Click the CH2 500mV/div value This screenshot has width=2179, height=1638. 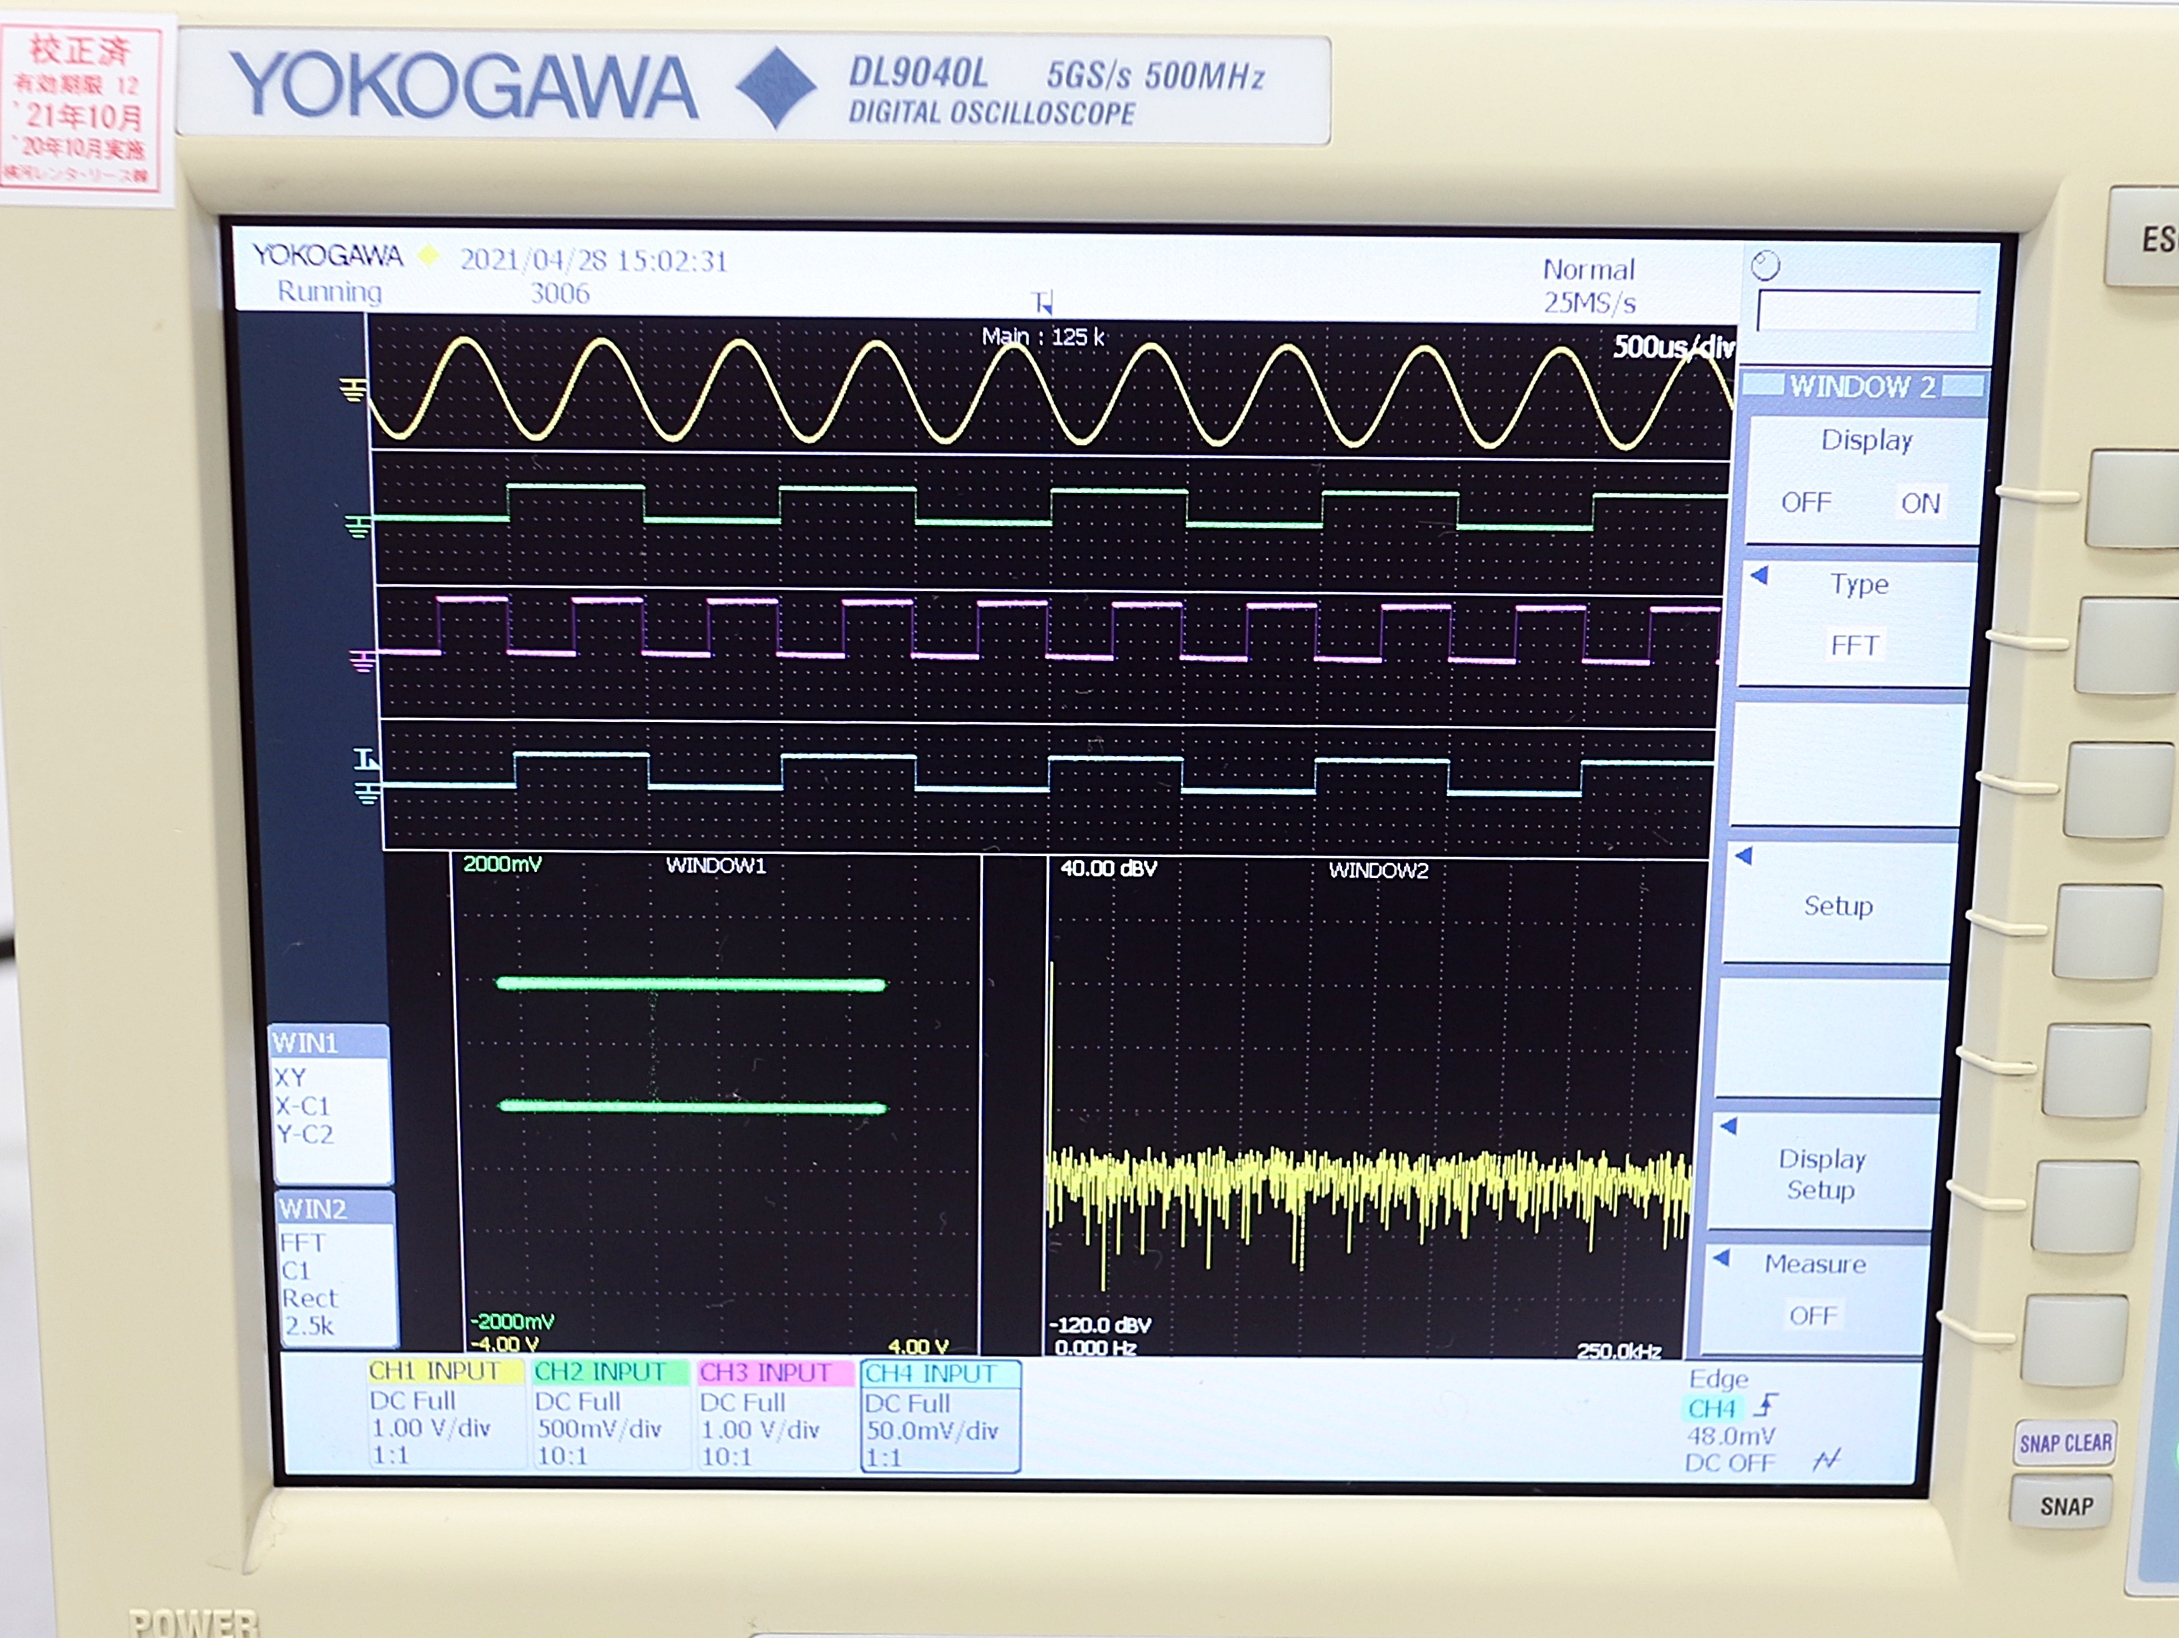point(599,1429)
